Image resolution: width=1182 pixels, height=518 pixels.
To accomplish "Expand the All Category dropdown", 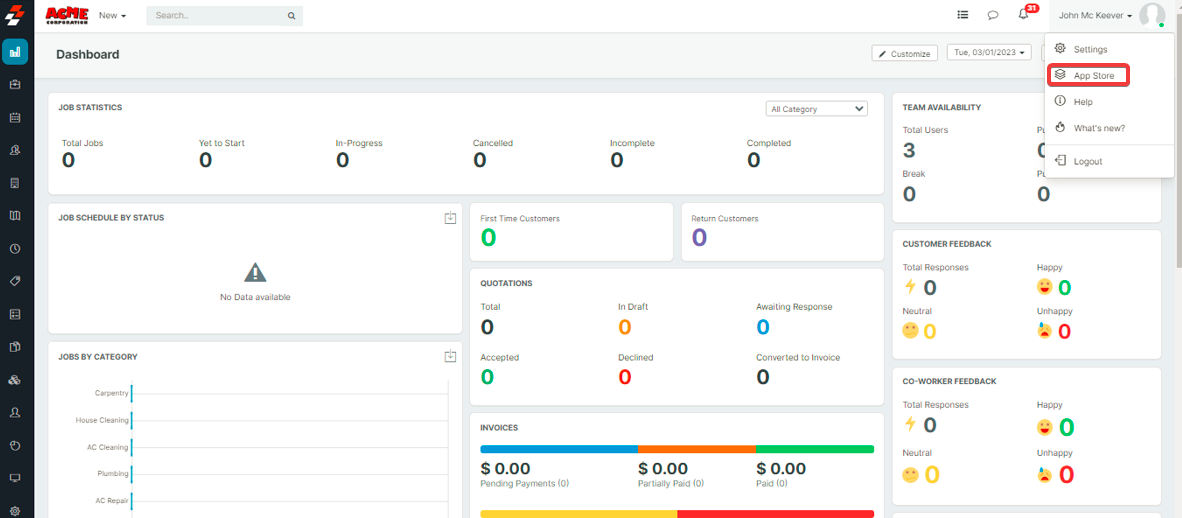I will [817, 109].
